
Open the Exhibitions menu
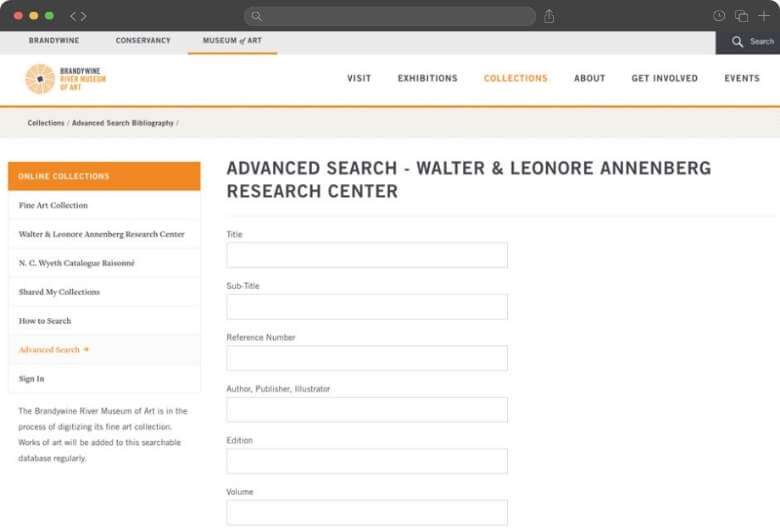point(427,78)
